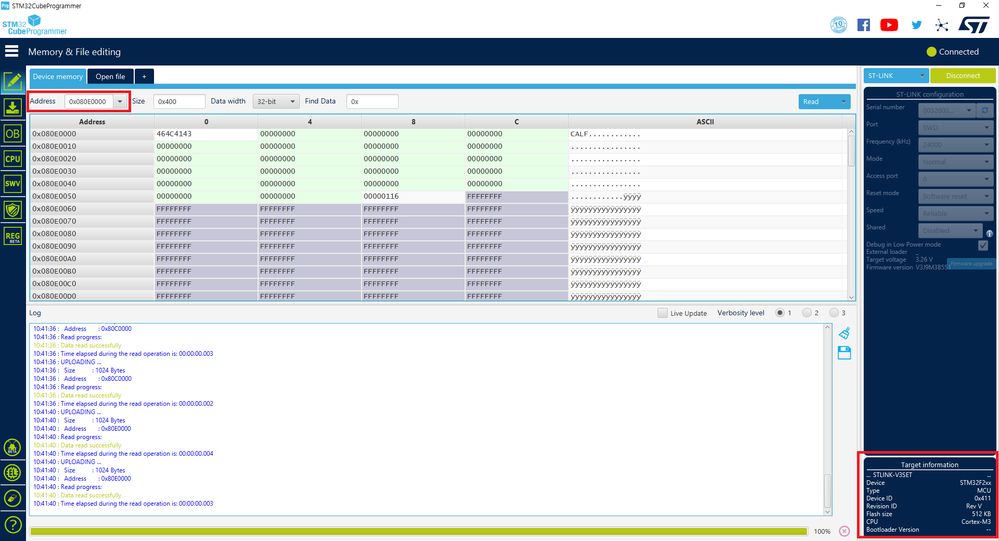Open CPU instructions panel
This screenshot has width=999, height=541.
[x=13, y=159]
